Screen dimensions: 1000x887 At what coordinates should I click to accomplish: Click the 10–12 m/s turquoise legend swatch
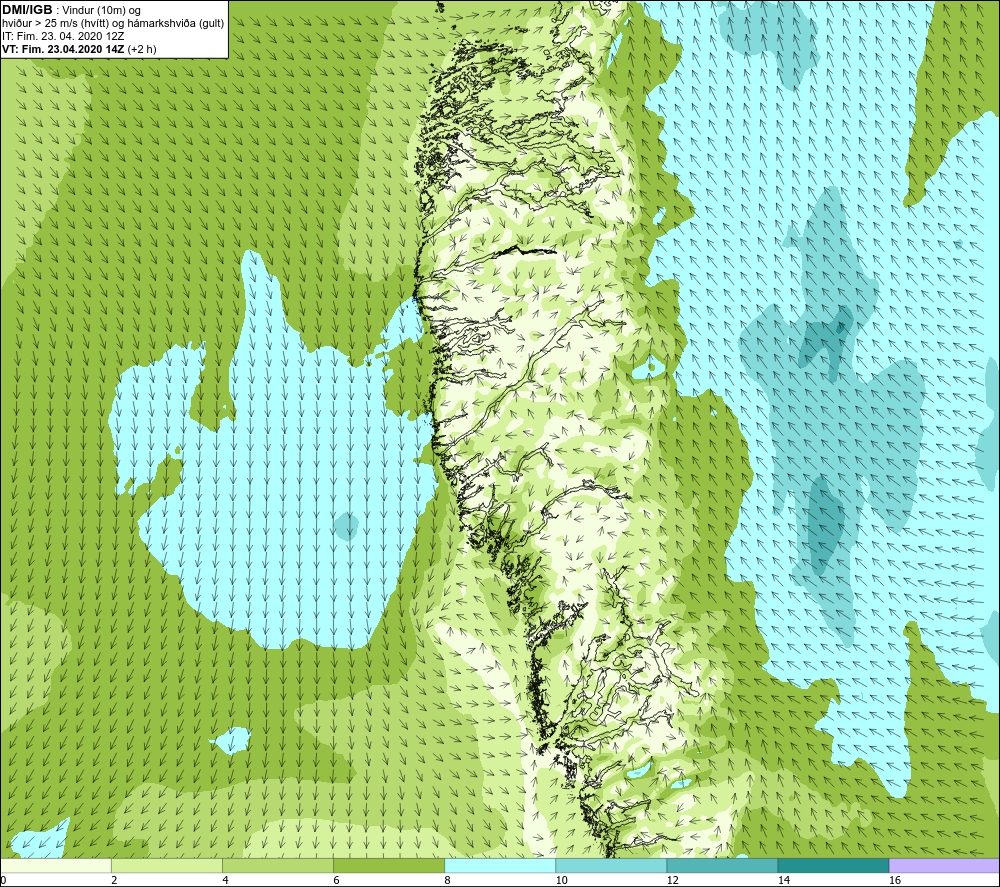[611, 865]
